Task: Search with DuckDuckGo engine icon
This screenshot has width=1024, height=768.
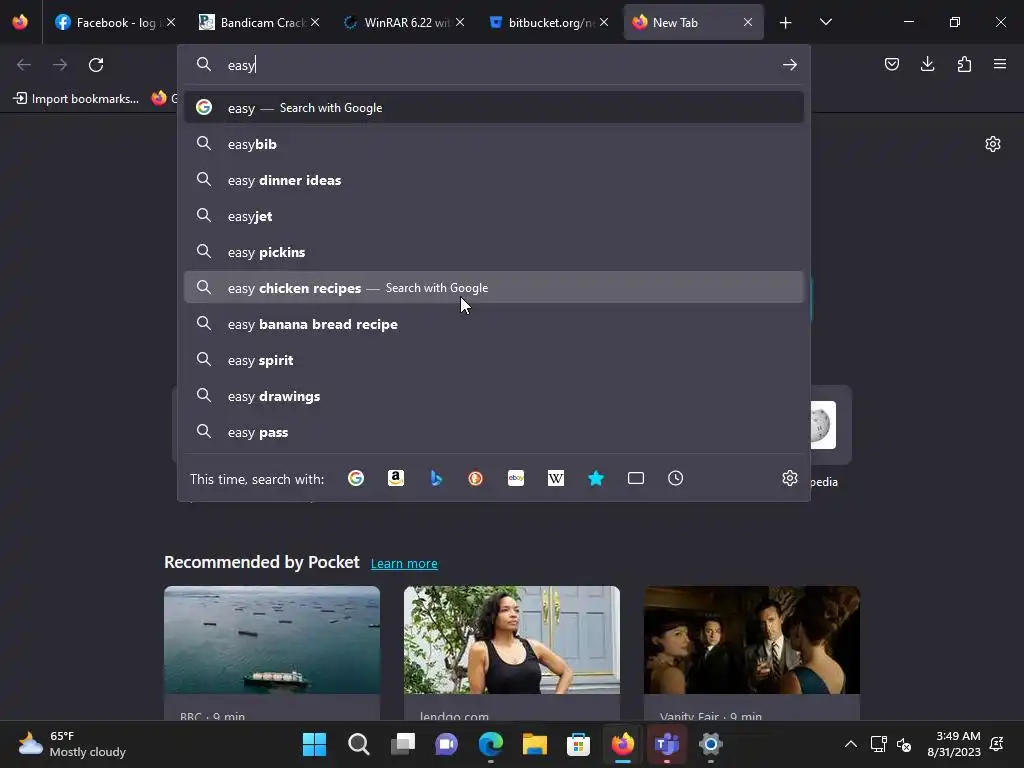Action: coord(475,479)
